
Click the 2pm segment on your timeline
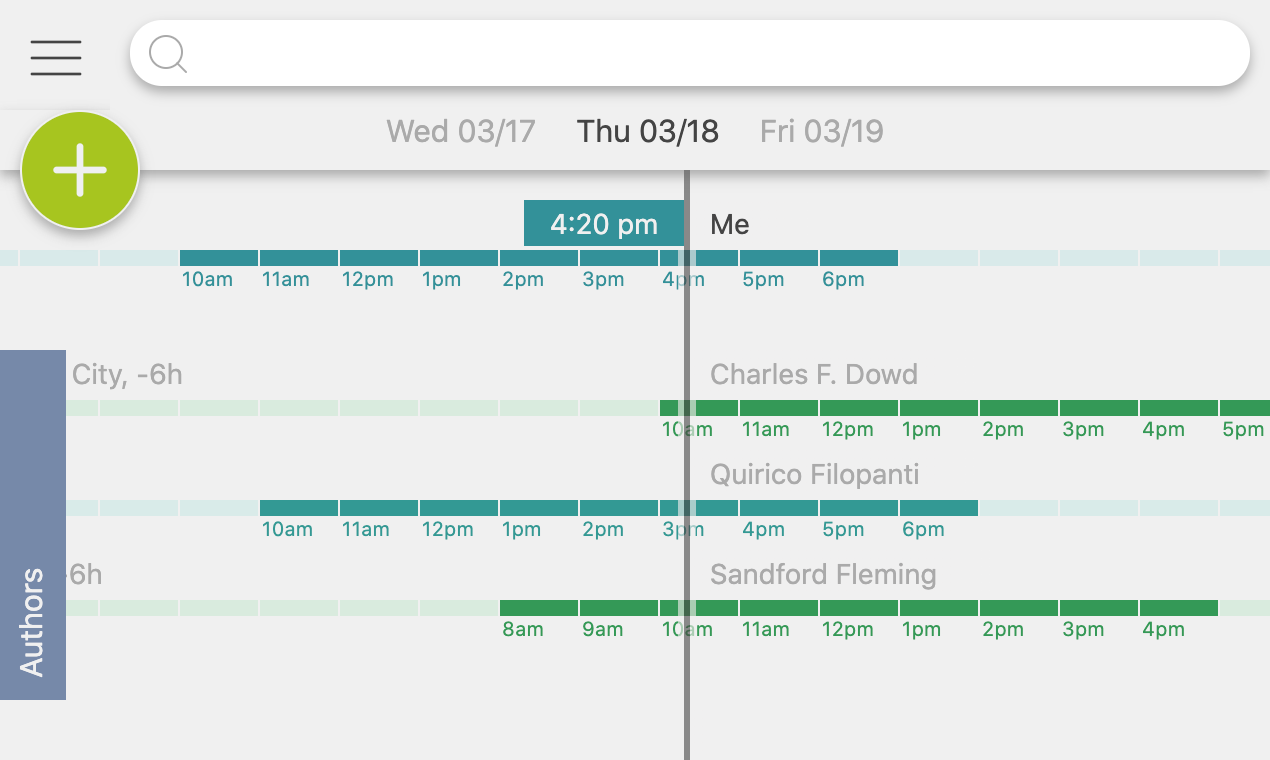(538, 256)
